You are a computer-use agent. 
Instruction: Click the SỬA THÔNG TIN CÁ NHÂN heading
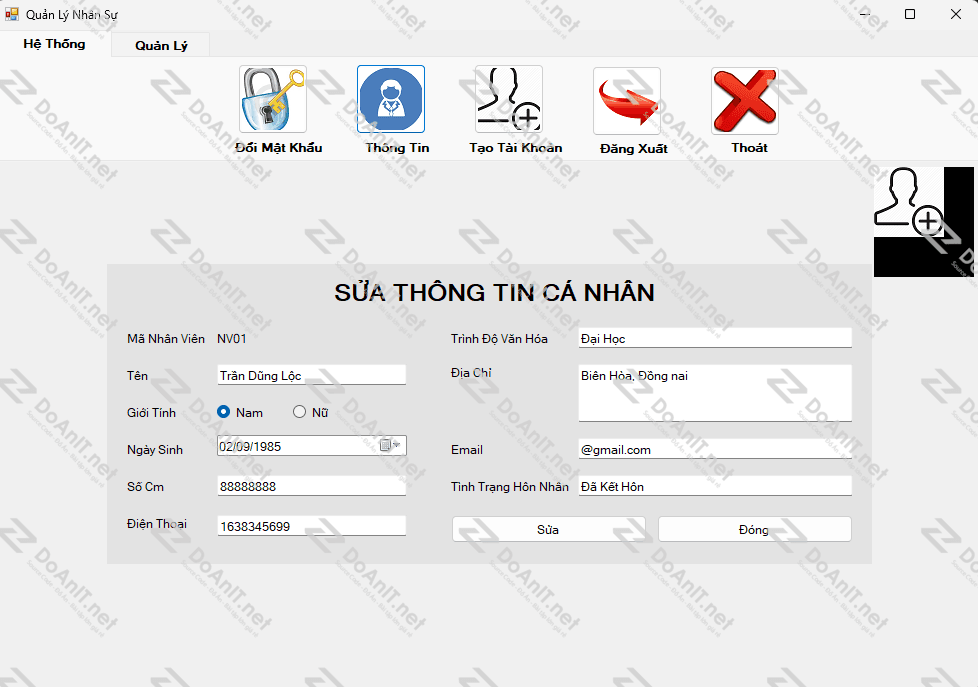click(495, 293)
